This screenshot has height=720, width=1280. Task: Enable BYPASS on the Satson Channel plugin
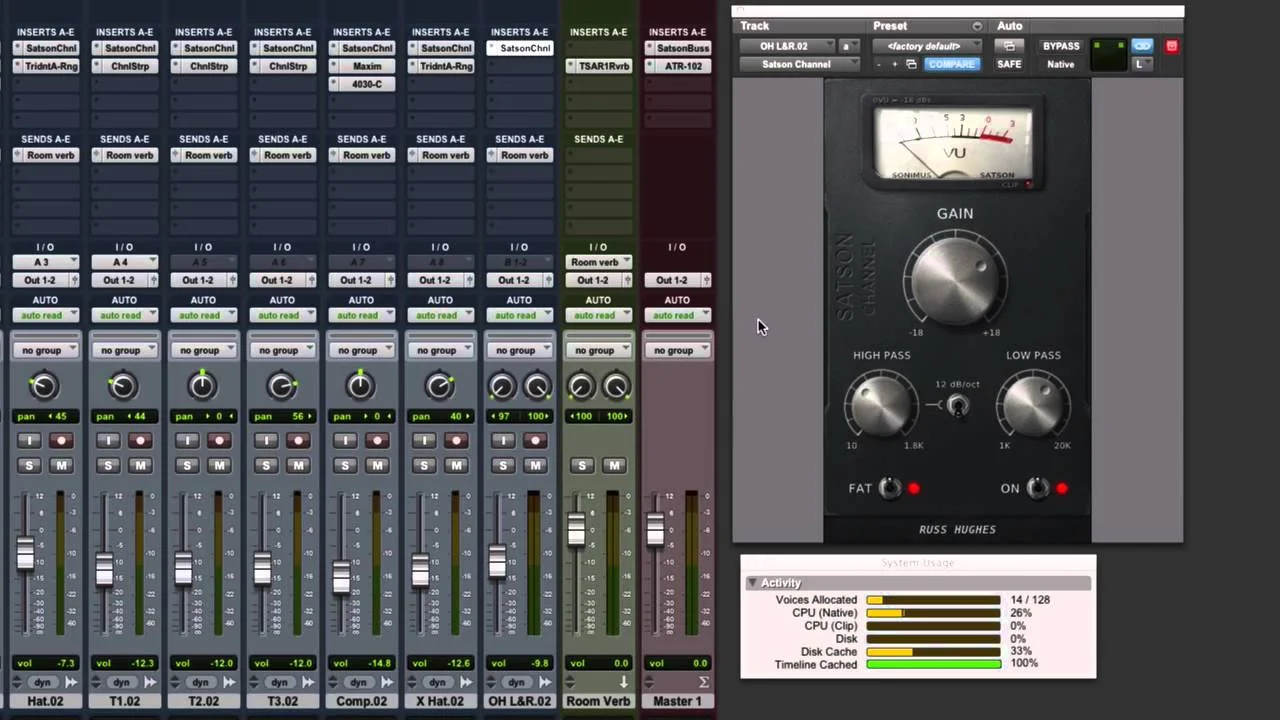1061,46
